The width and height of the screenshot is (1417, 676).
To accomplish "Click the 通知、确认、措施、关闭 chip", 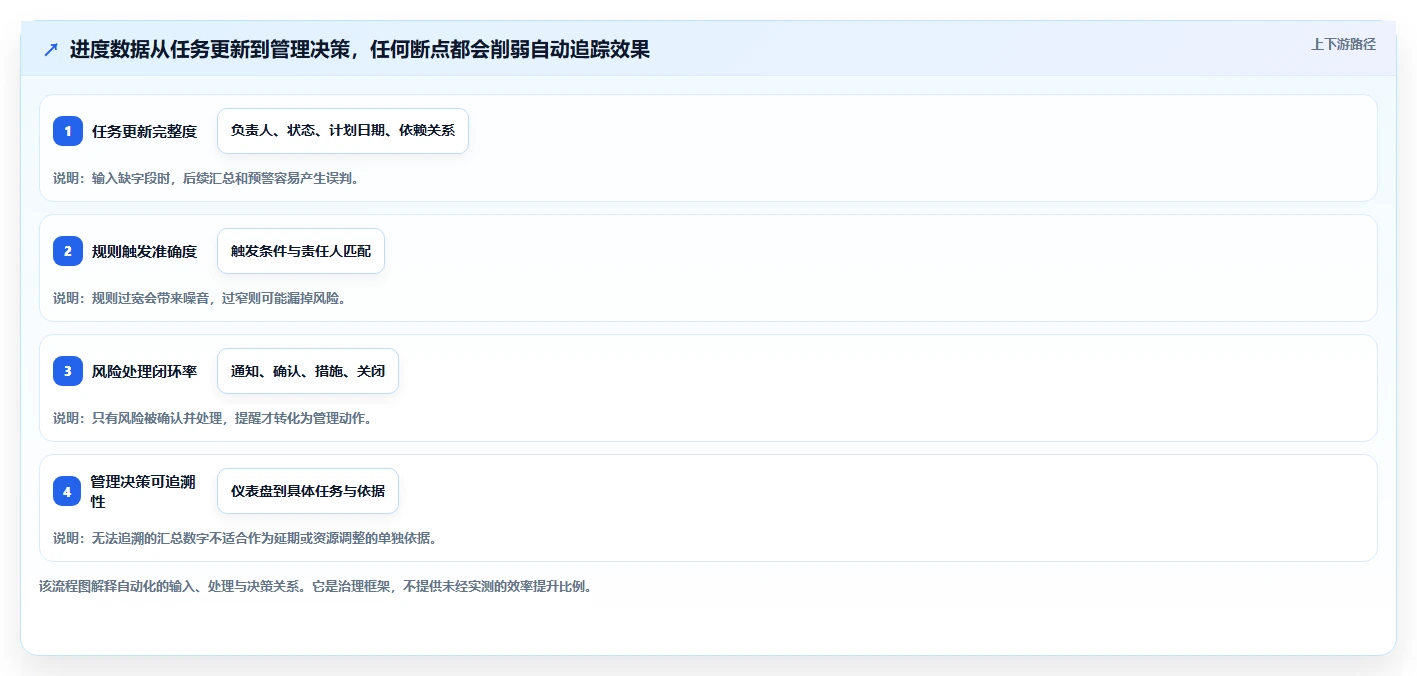I will [x=308, y=371].
